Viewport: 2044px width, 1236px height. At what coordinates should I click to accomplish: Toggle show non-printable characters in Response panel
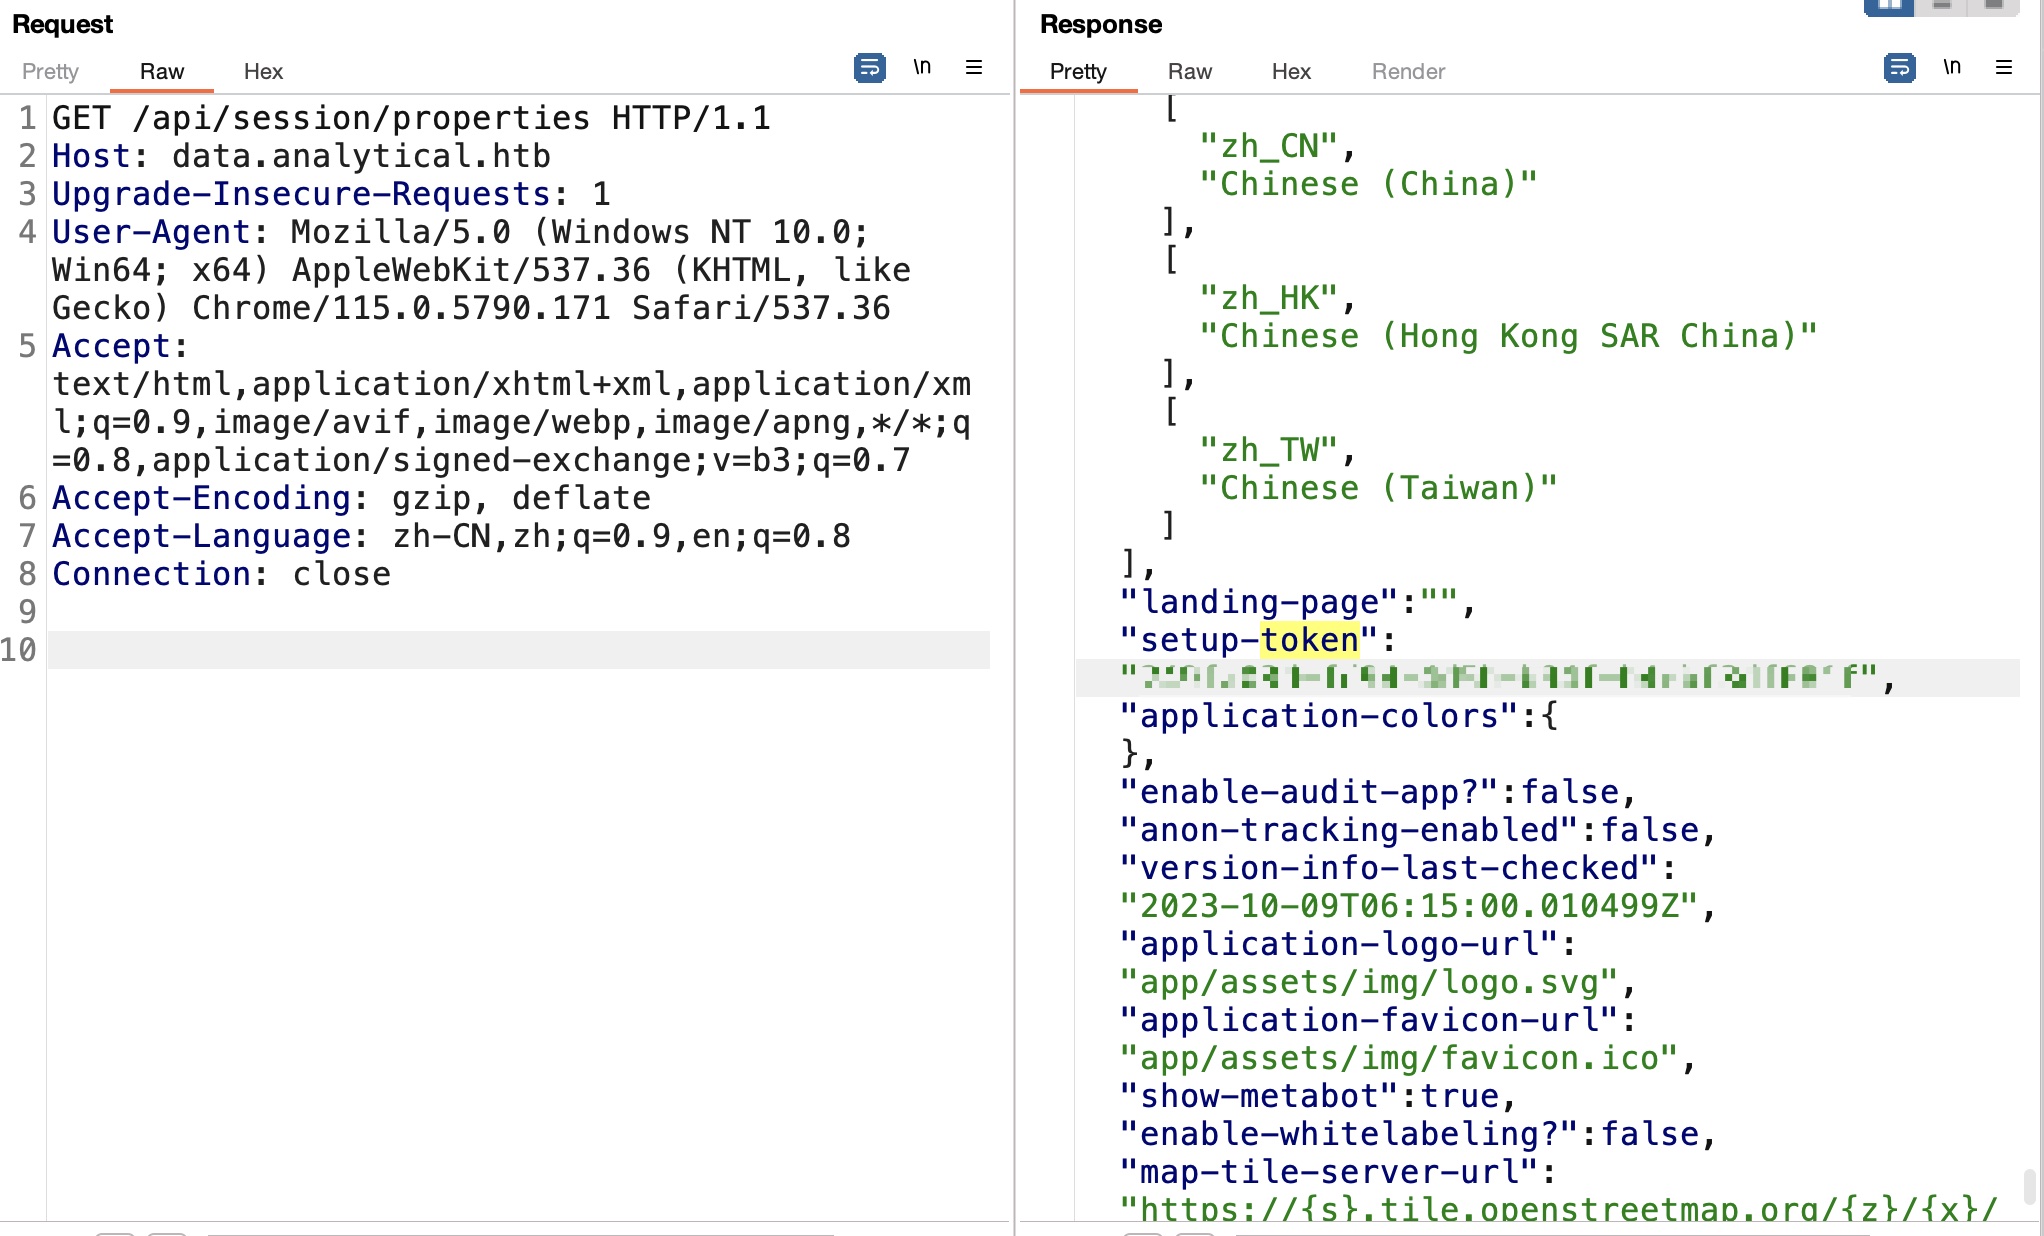1952,68
